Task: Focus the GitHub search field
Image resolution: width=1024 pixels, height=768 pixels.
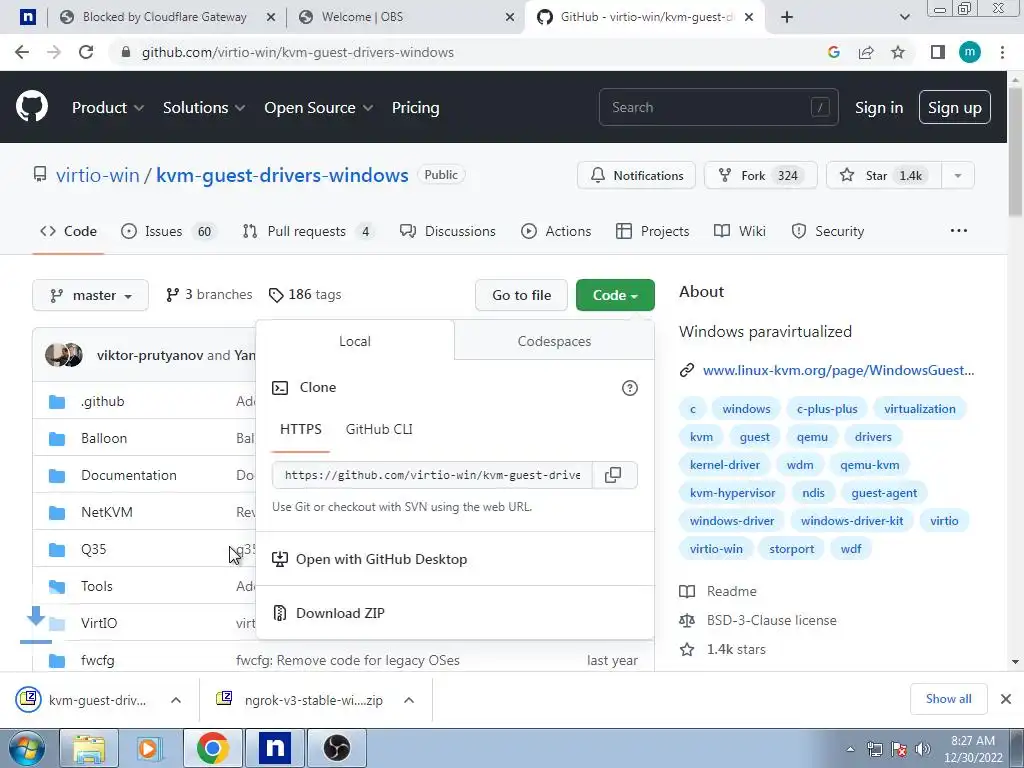Action: tap(718, 107)
